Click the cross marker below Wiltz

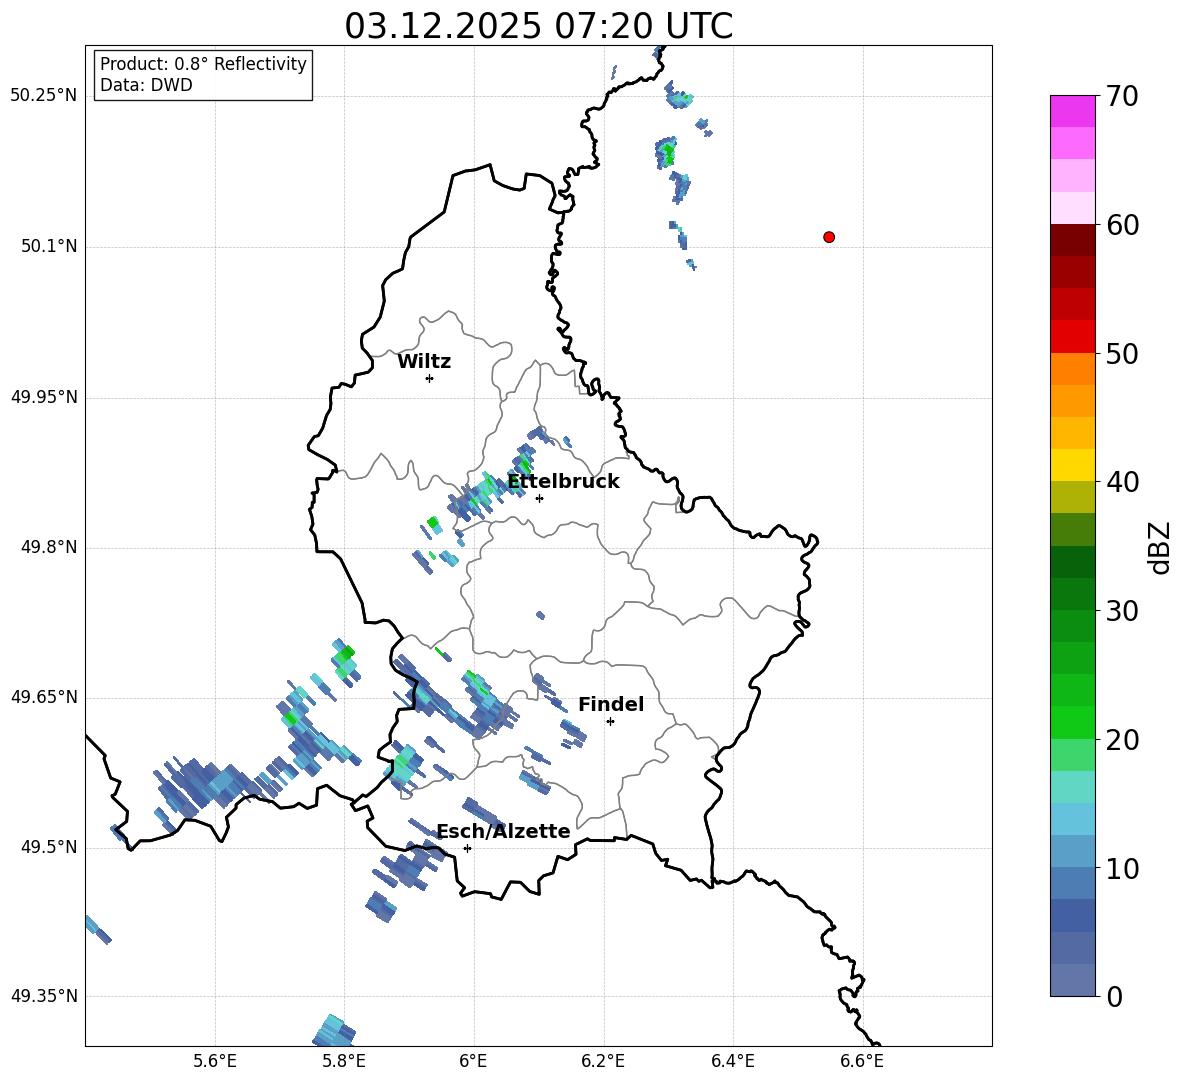(x=430, y=378)
